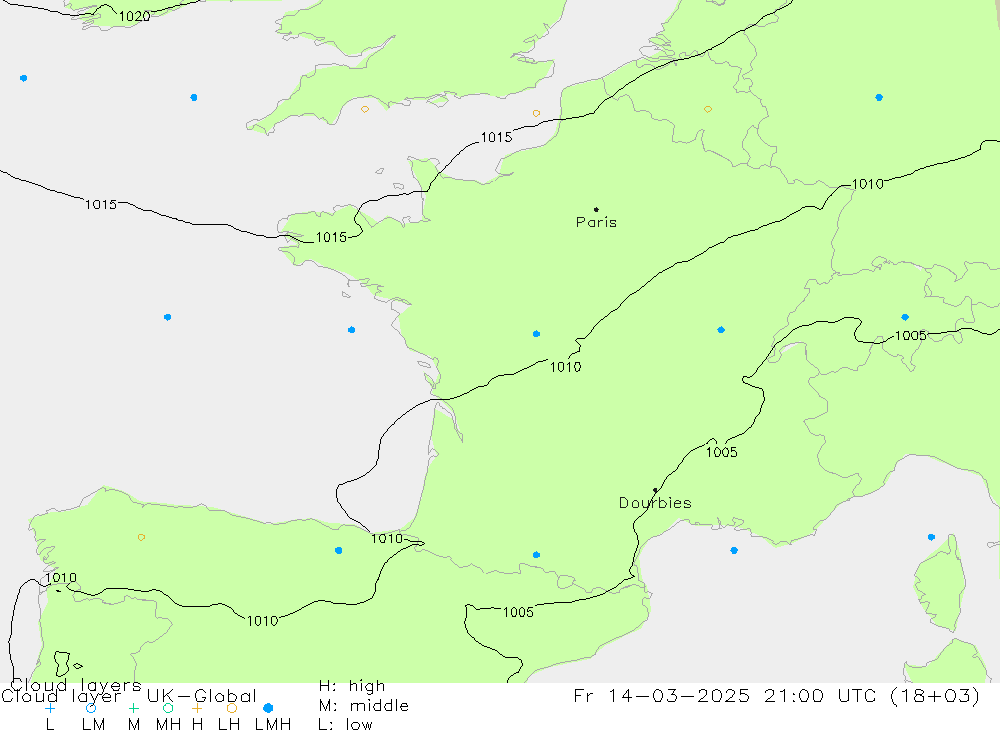This screenshot has width=1000, height=733.
Task: Select the Paris city dot marker
Action: [596, 209]
